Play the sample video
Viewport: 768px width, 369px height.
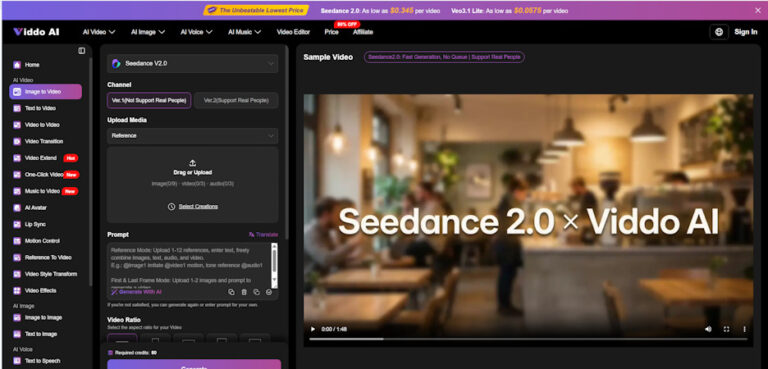pyautogui.click(x=313, y=329)
